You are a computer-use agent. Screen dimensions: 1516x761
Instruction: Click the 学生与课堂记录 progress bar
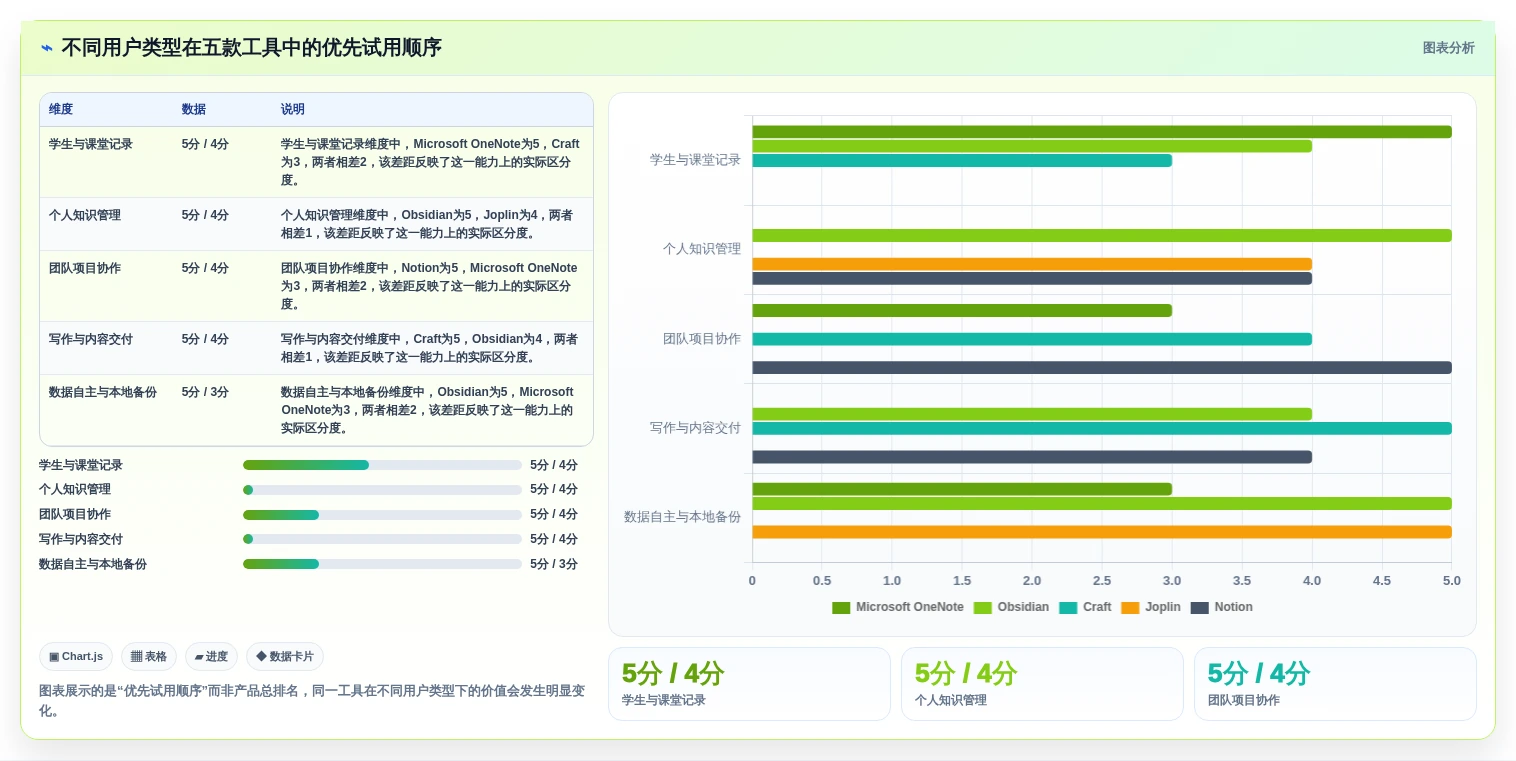click(x=382, y=465)
